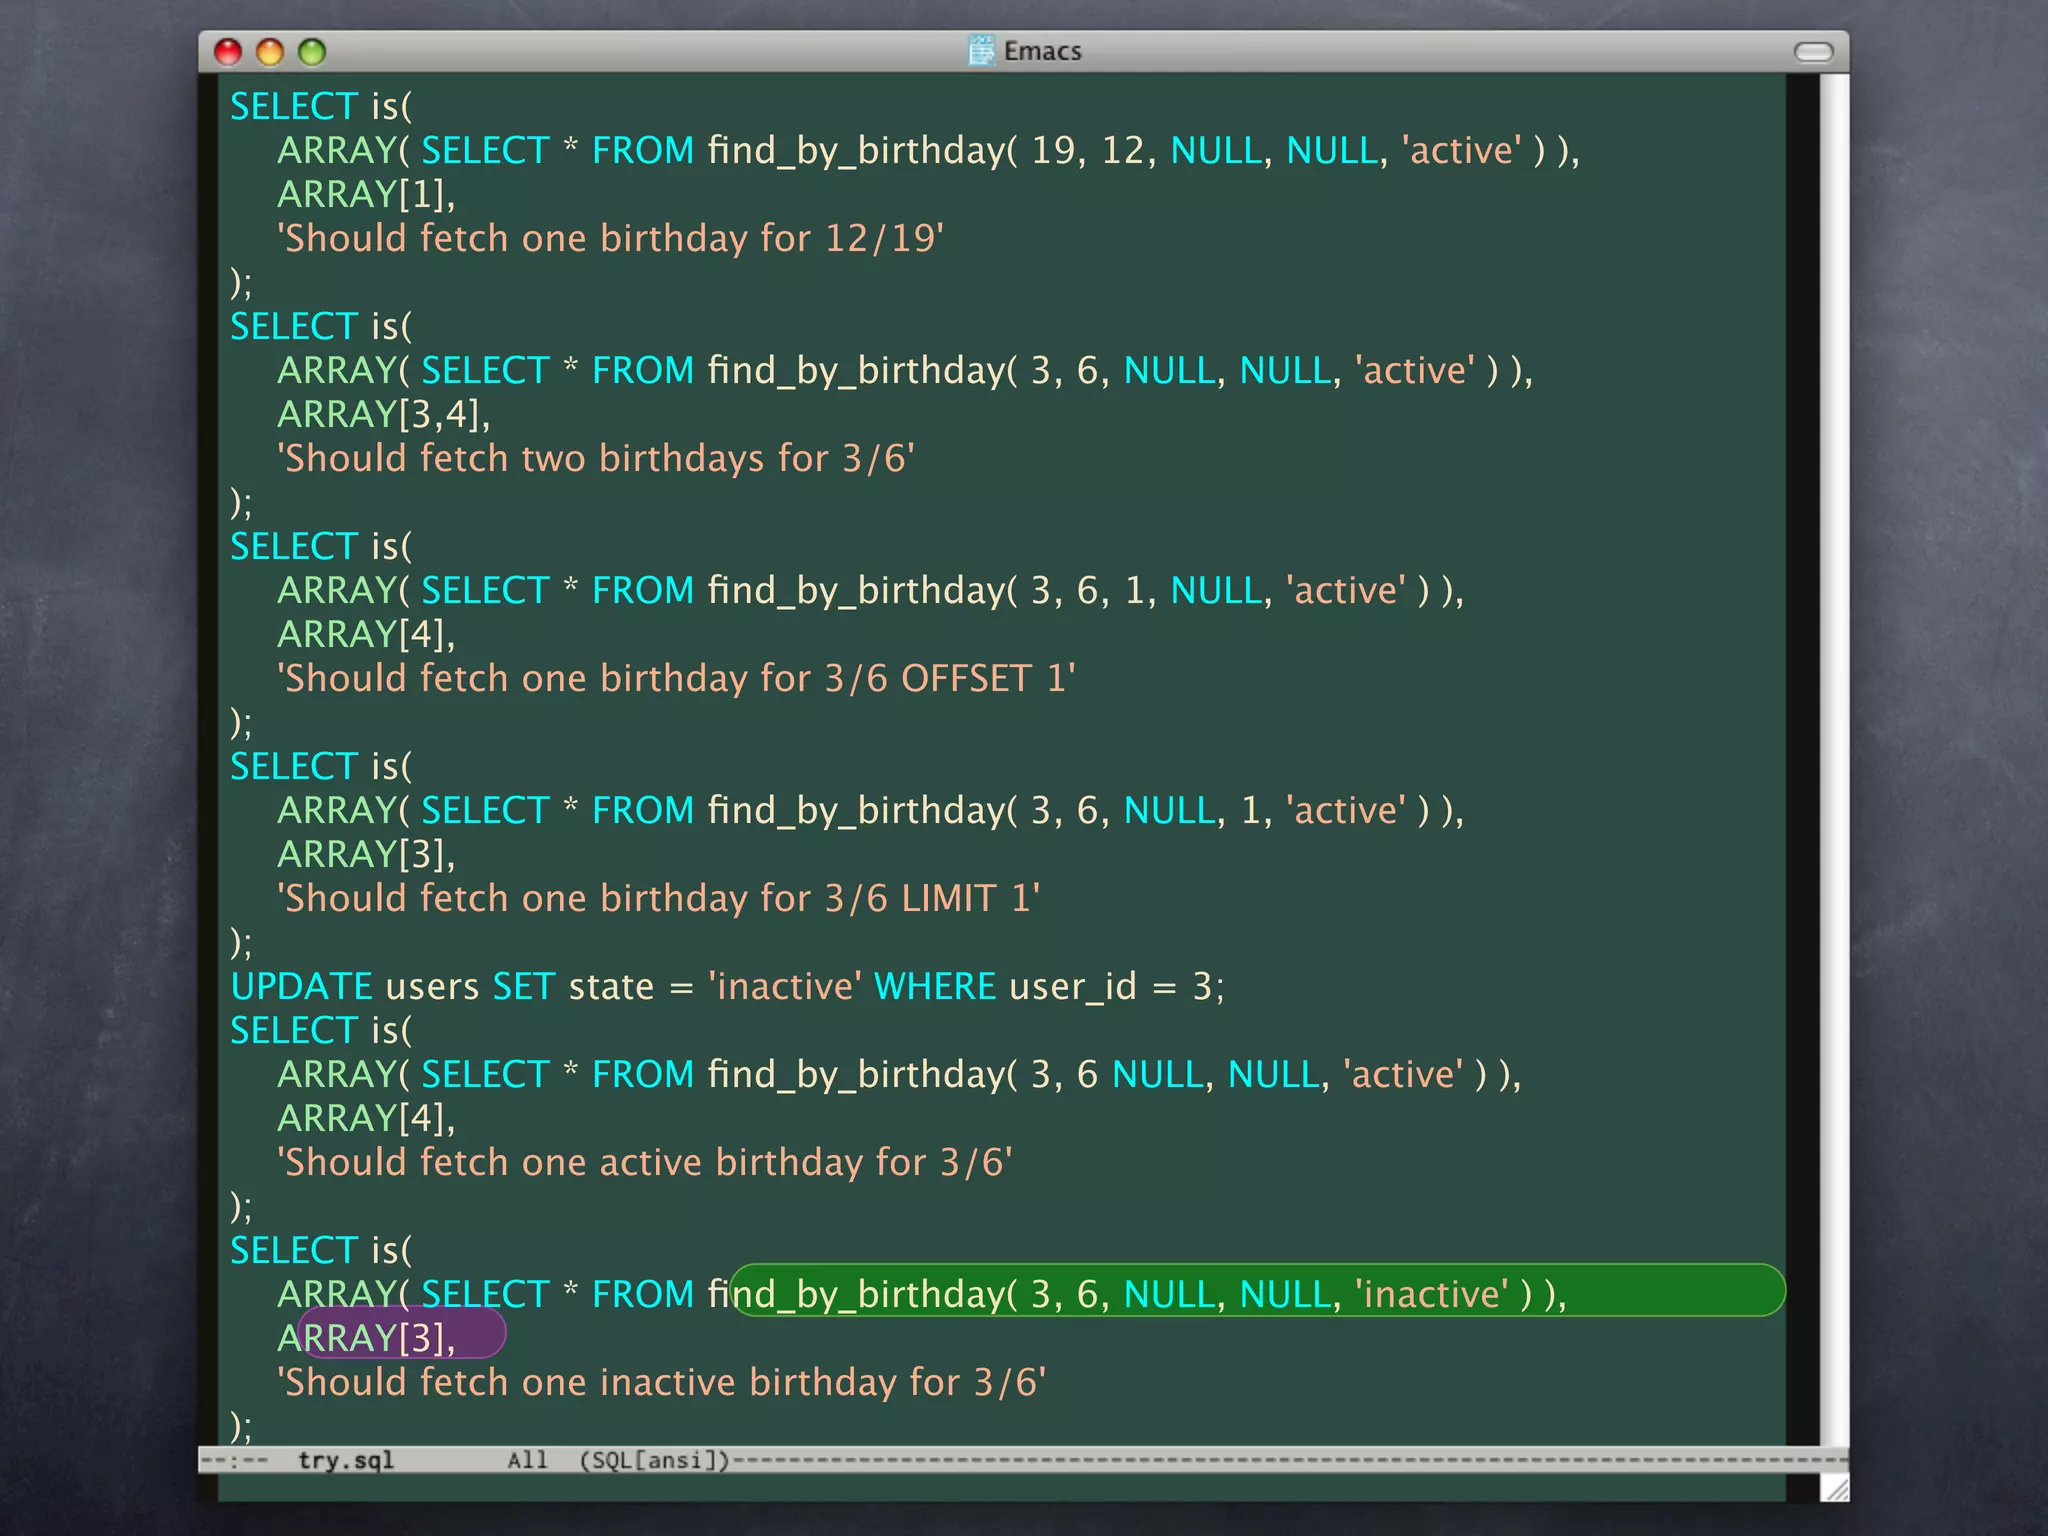Click the mode line status dashes at left

(236, 1460)
